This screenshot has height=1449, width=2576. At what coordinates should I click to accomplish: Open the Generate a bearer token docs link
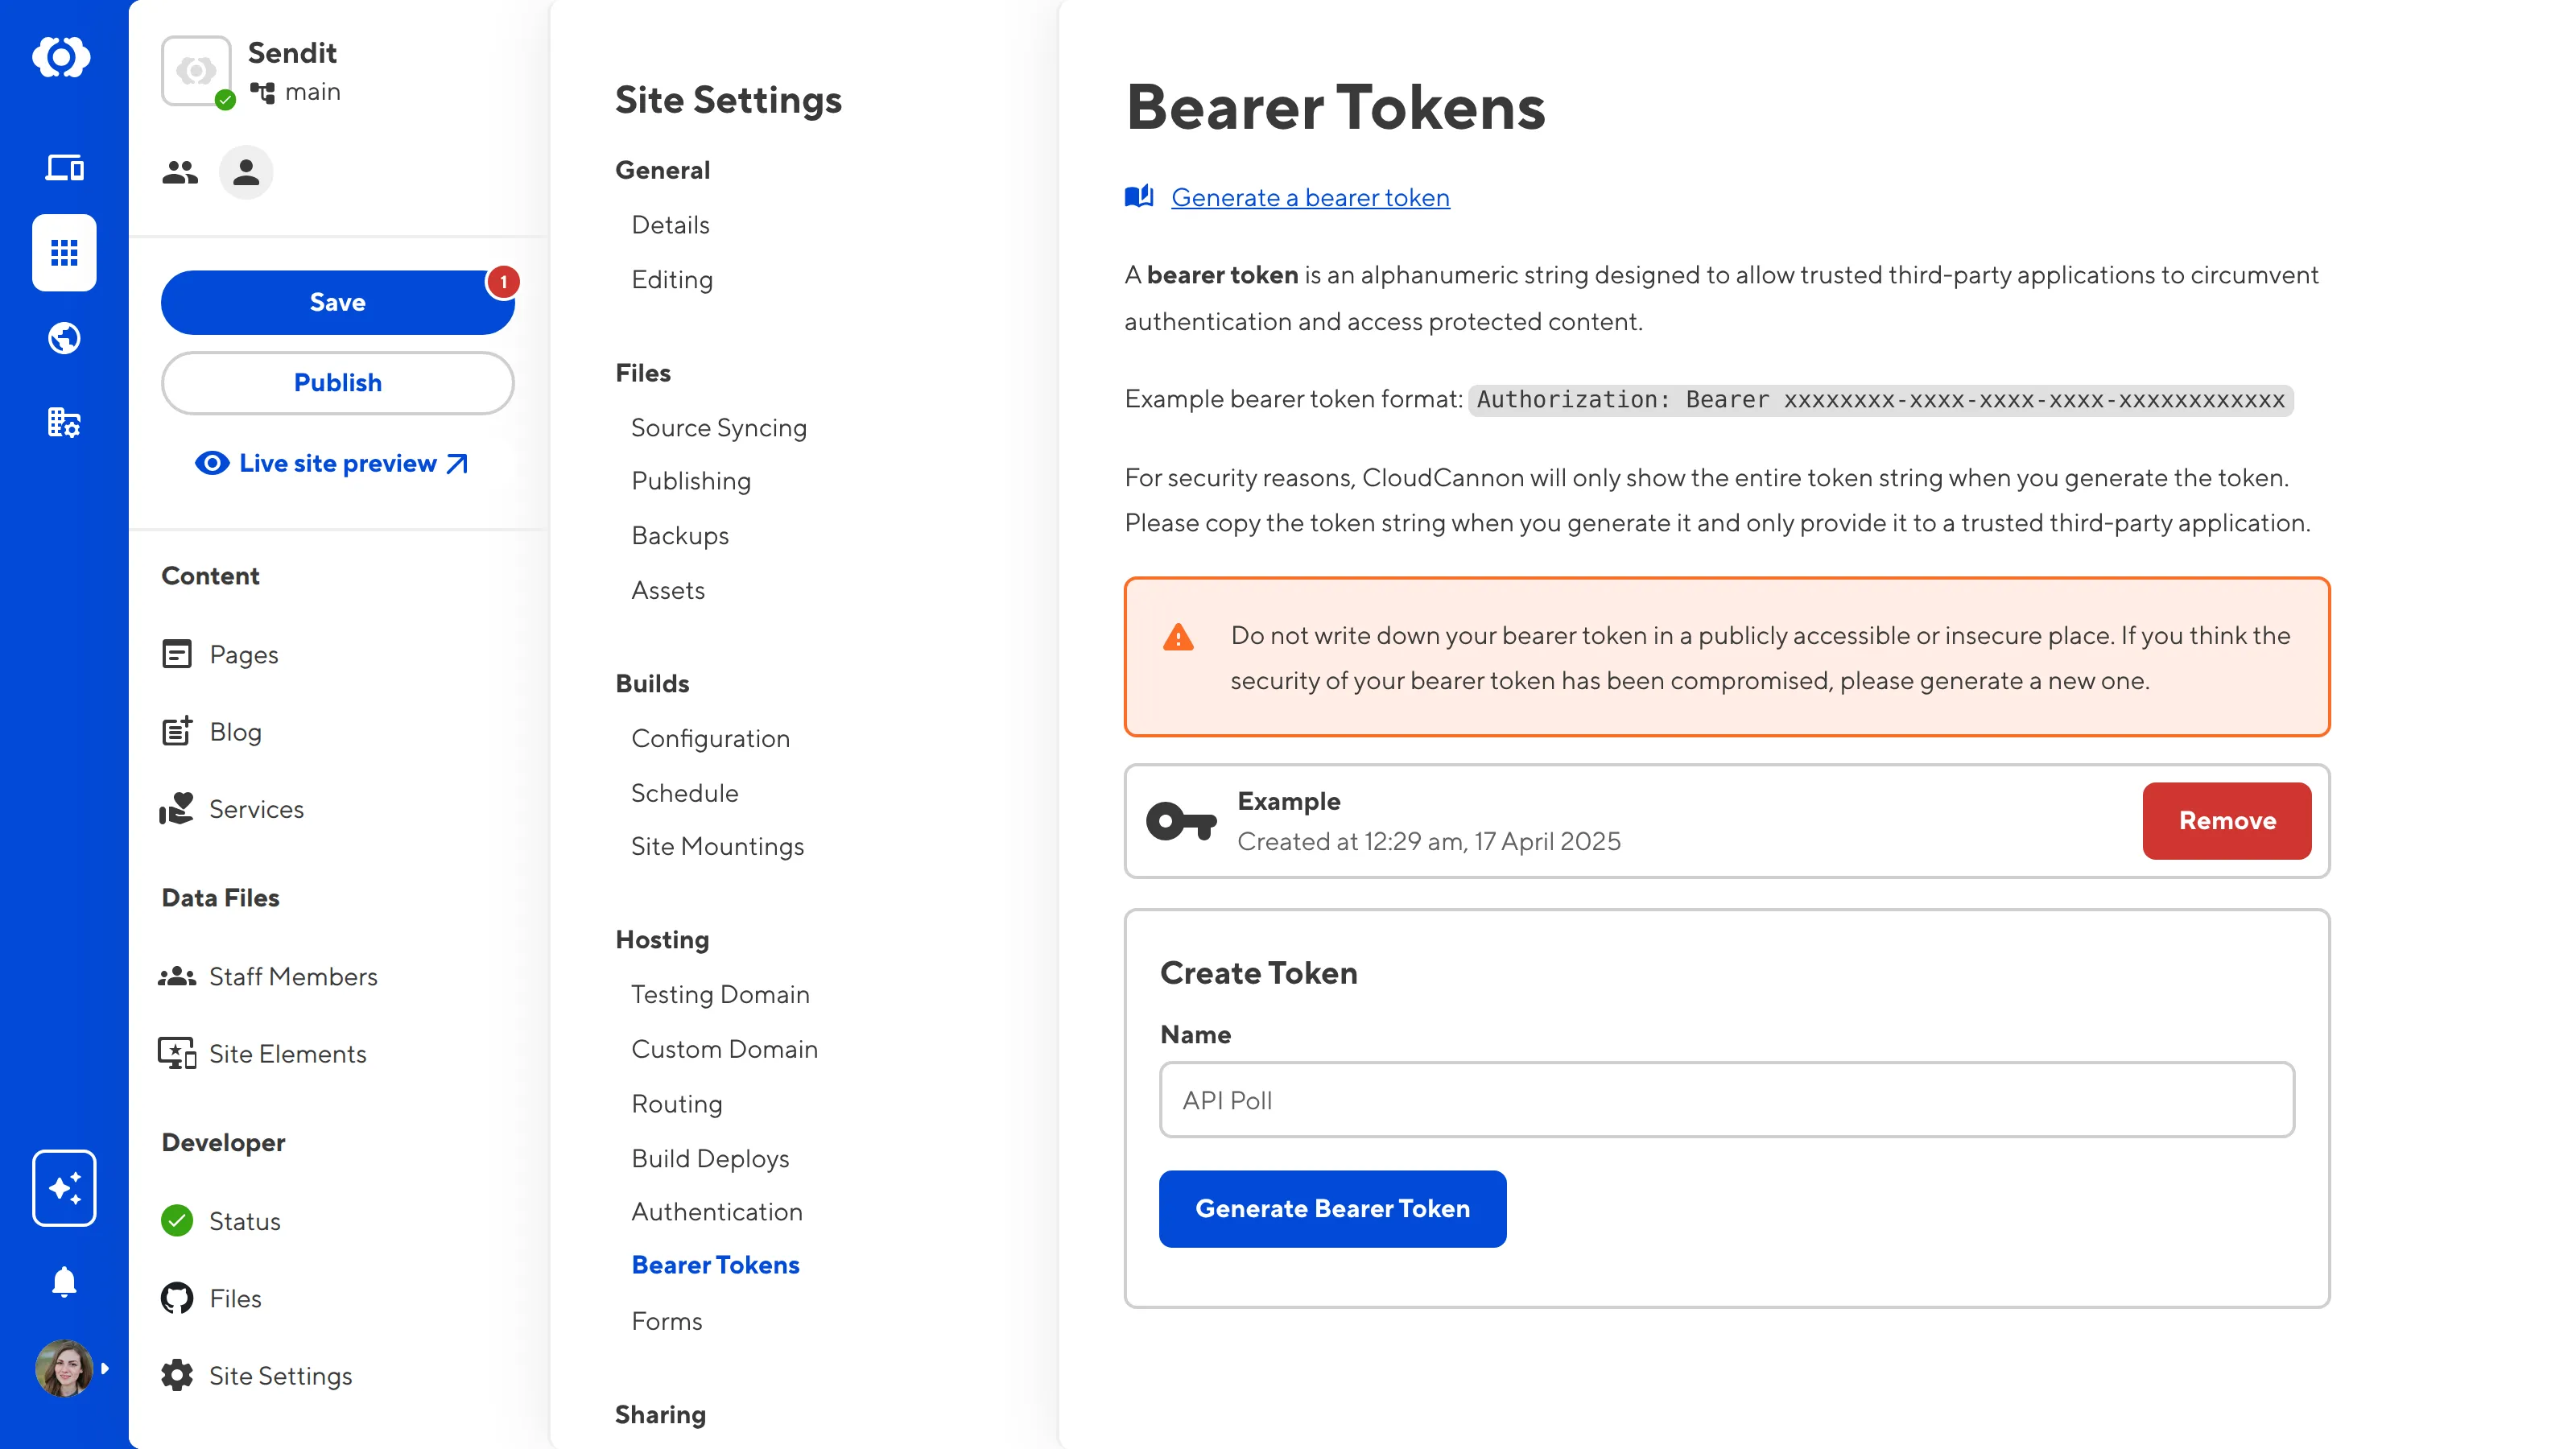click(x=1310, y=197)
